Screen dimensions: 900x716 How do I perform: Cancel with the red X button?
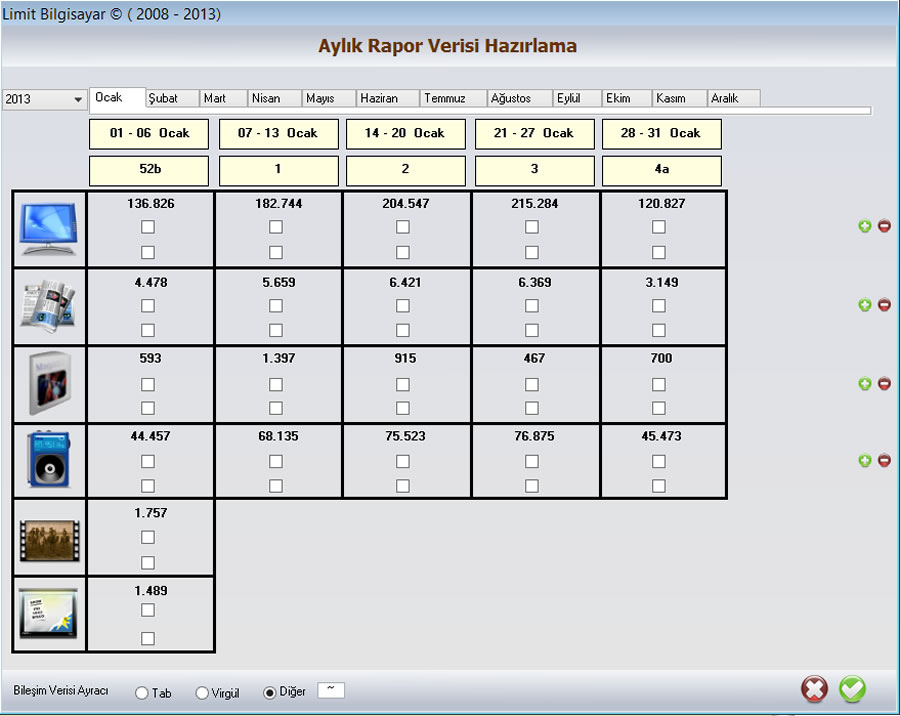click(x=815, y=689)
